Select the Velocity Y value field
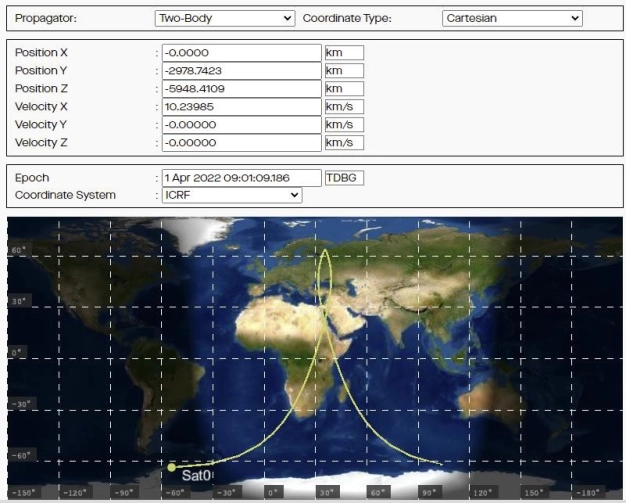Screen dimensions: 626x503 pyautogui.click(x=240, y=124)
